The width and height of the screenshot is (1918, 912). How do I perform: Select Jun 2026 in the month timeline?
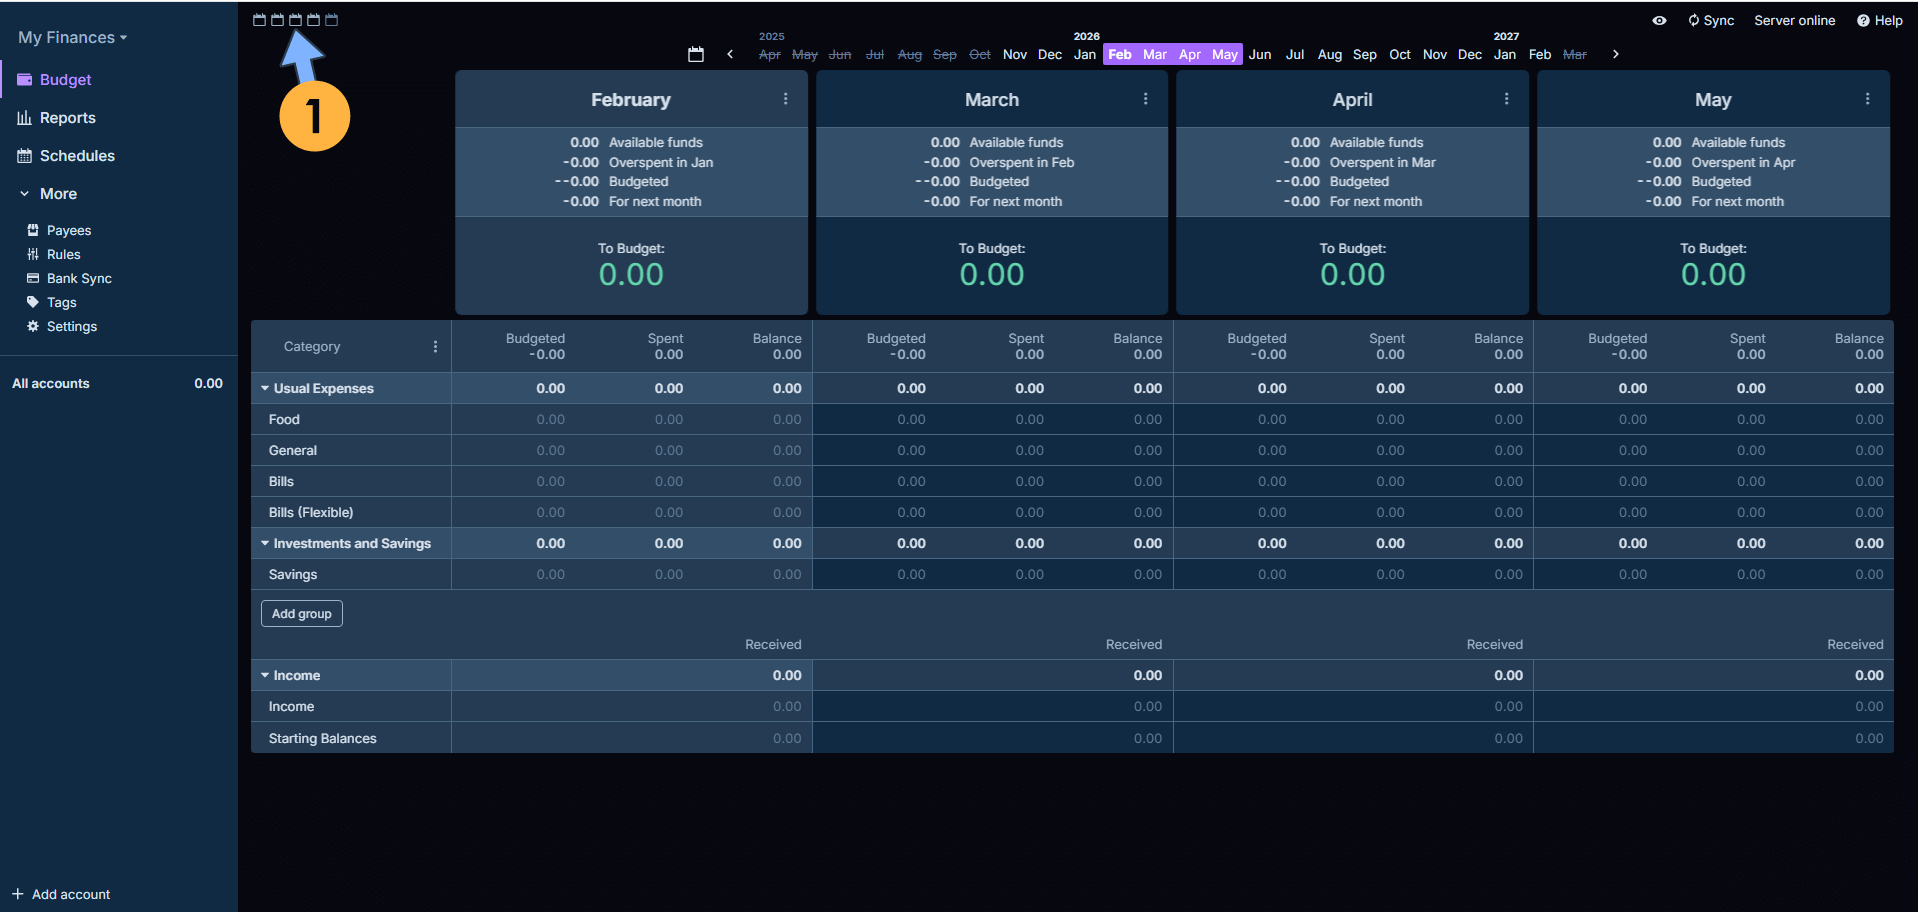tap(1260, 55)
